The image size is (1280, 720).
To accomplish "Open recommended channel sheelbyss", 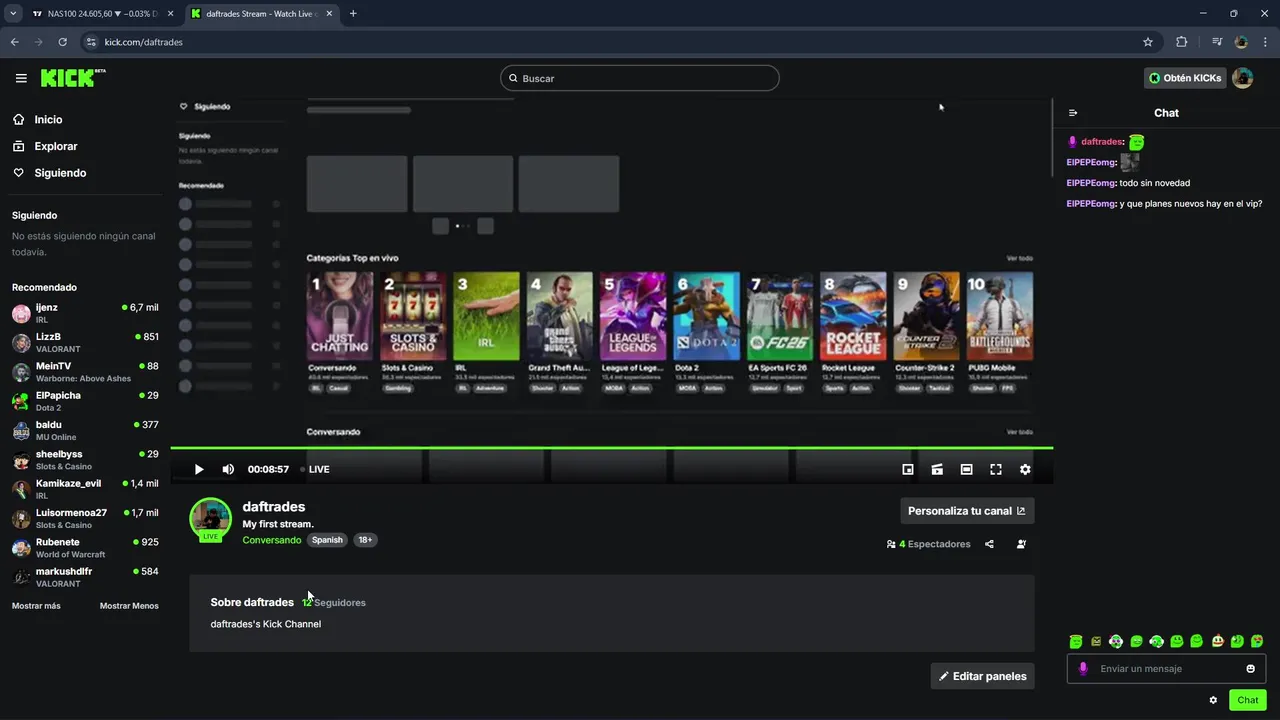I will click(x=85, y=460).
